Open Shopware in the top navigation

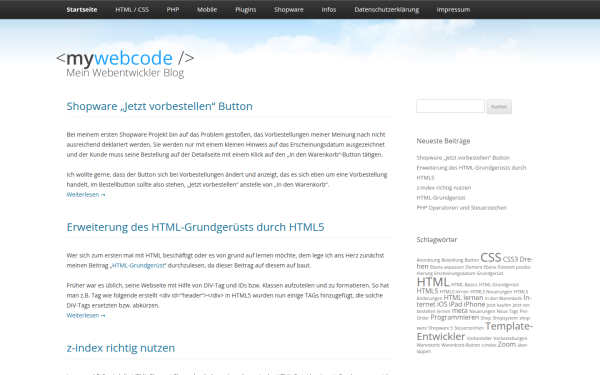coord(289,10)
